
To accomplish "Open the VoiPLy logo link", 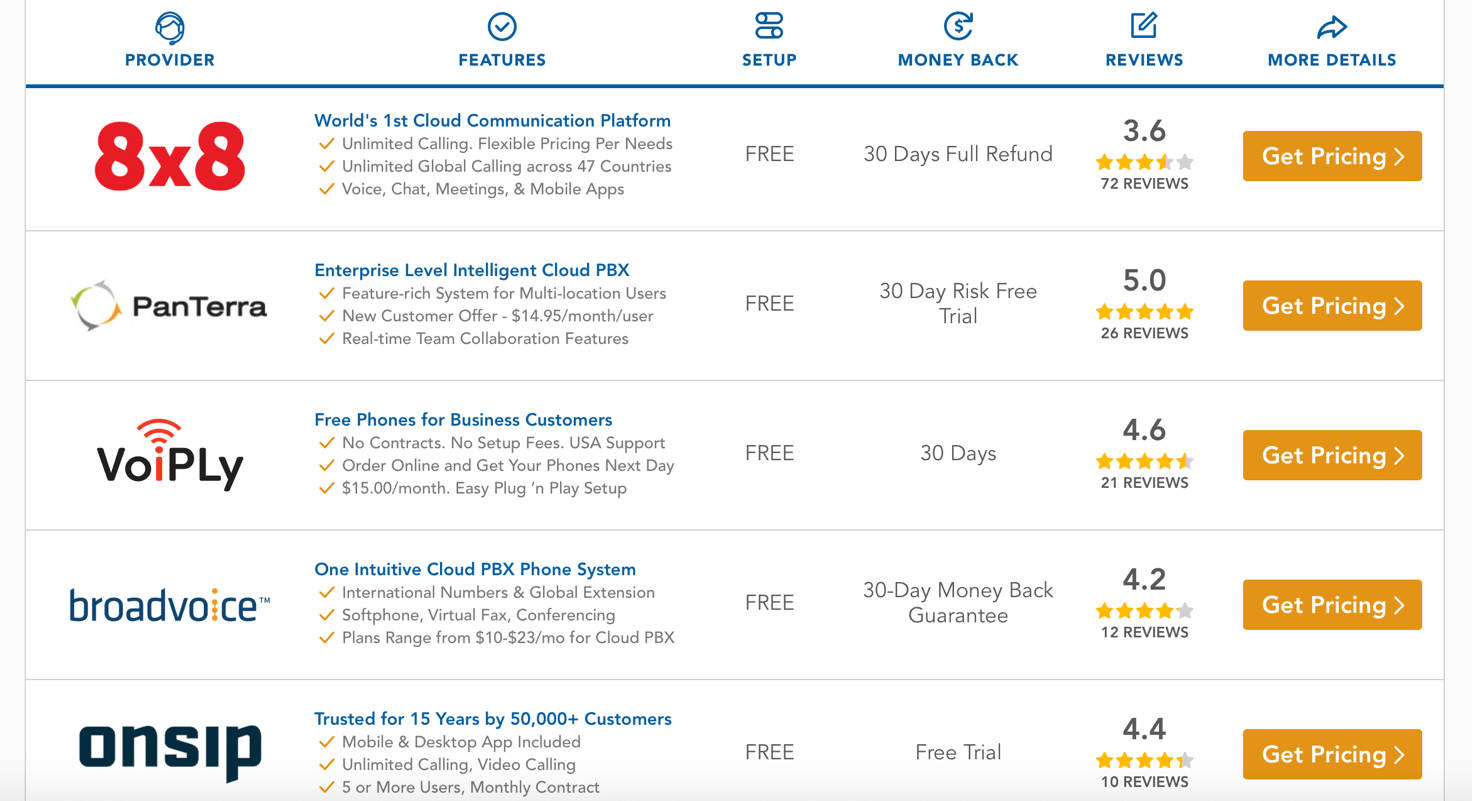I will [170, 455].
